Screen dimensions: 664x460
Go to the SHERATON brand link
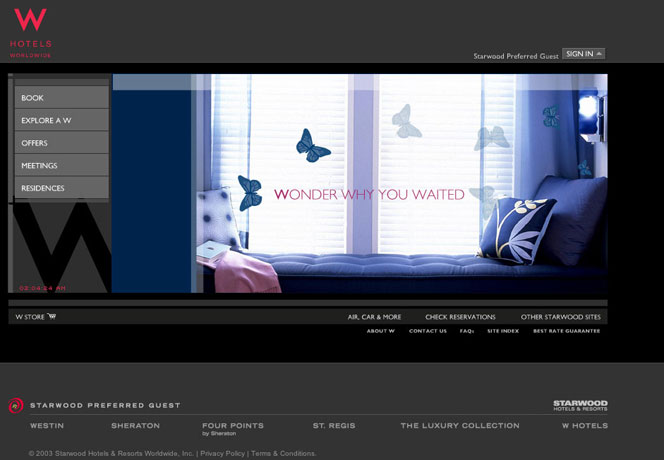[136, 426]
